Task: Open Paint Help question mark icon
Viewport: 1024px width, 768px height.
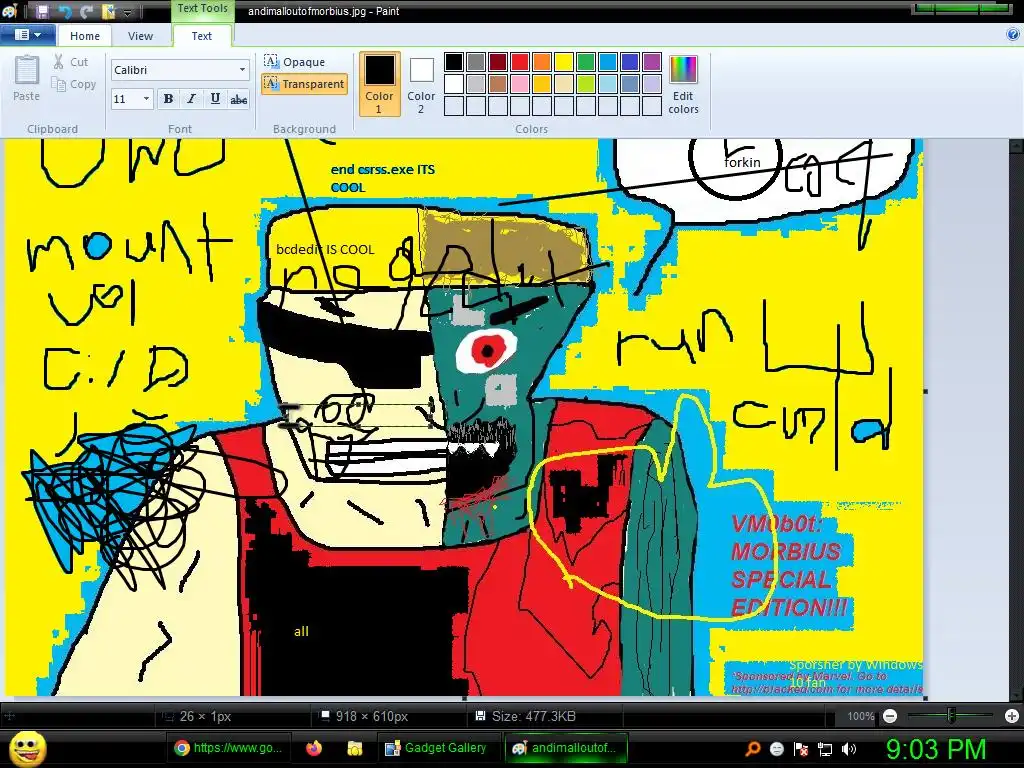Action: [1013, 35]
